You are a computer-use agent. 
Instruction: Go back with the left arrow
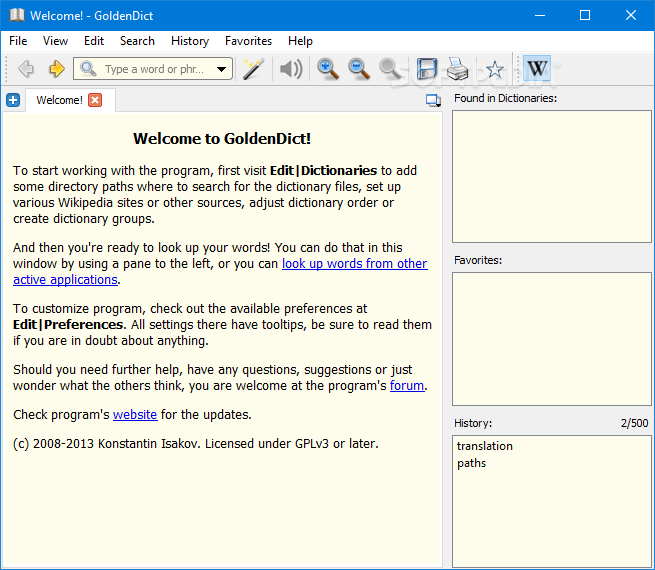click(26, 69)
